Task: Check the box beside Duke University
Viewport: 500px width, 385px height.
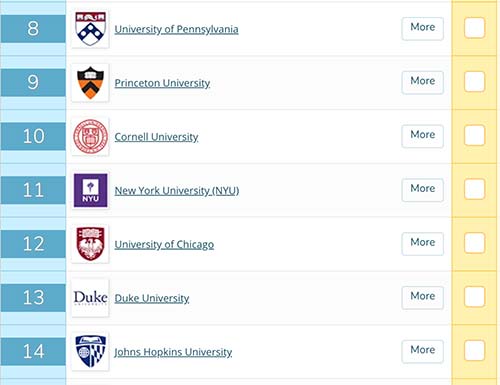Action: 474,297
